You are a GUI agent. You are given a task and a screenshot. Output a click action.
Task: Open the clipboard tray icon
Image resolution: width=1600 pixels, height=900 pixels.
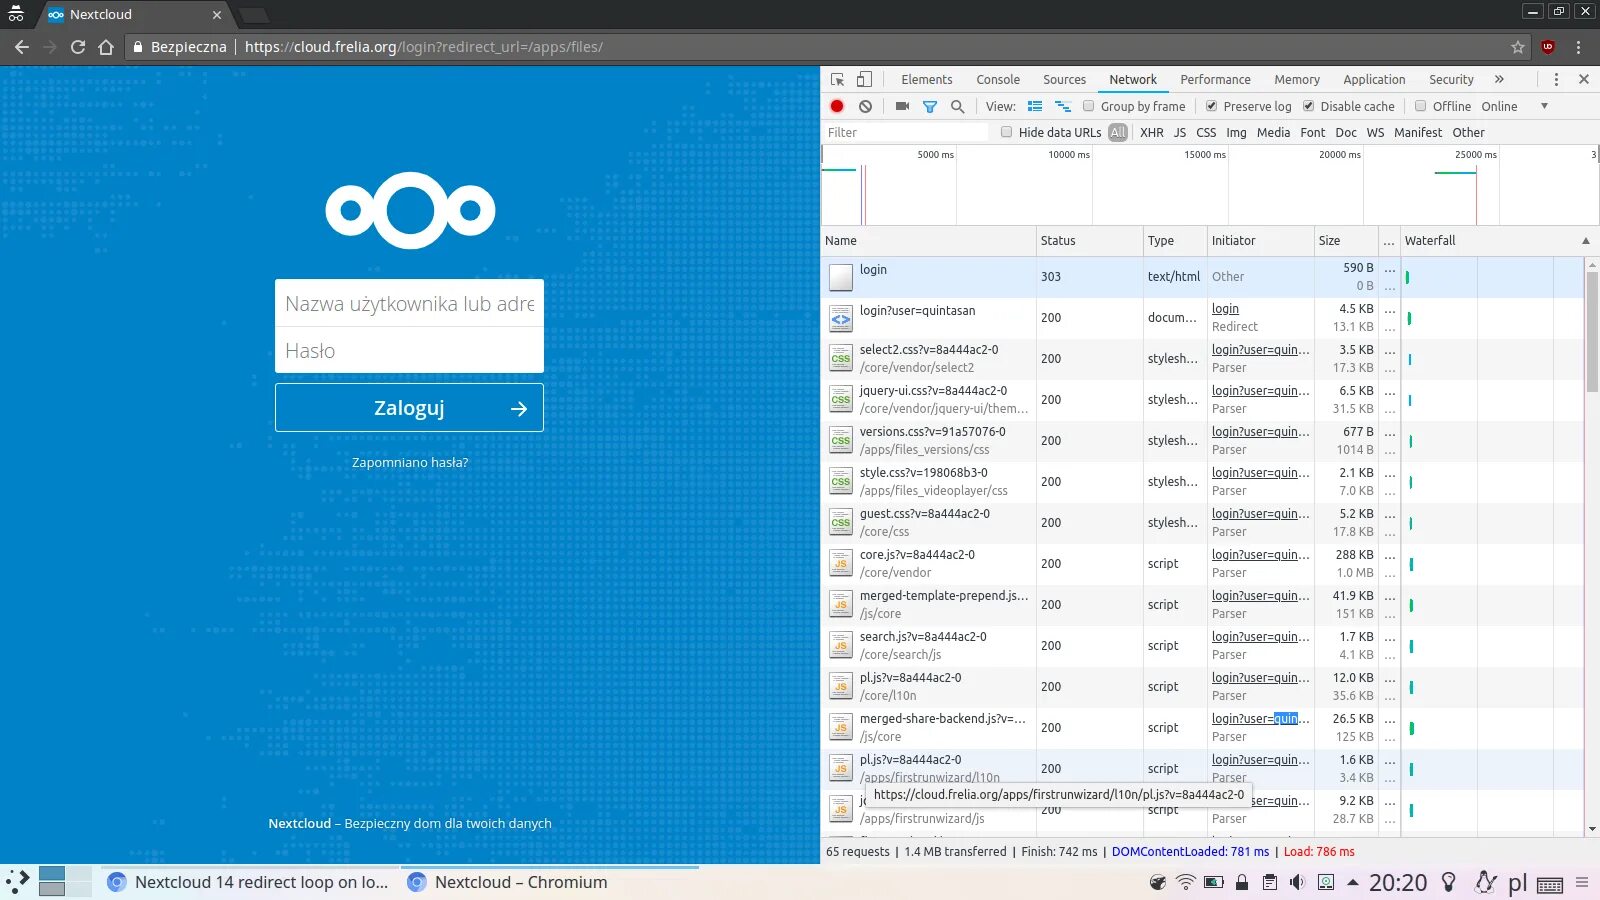click(1270, 882)
